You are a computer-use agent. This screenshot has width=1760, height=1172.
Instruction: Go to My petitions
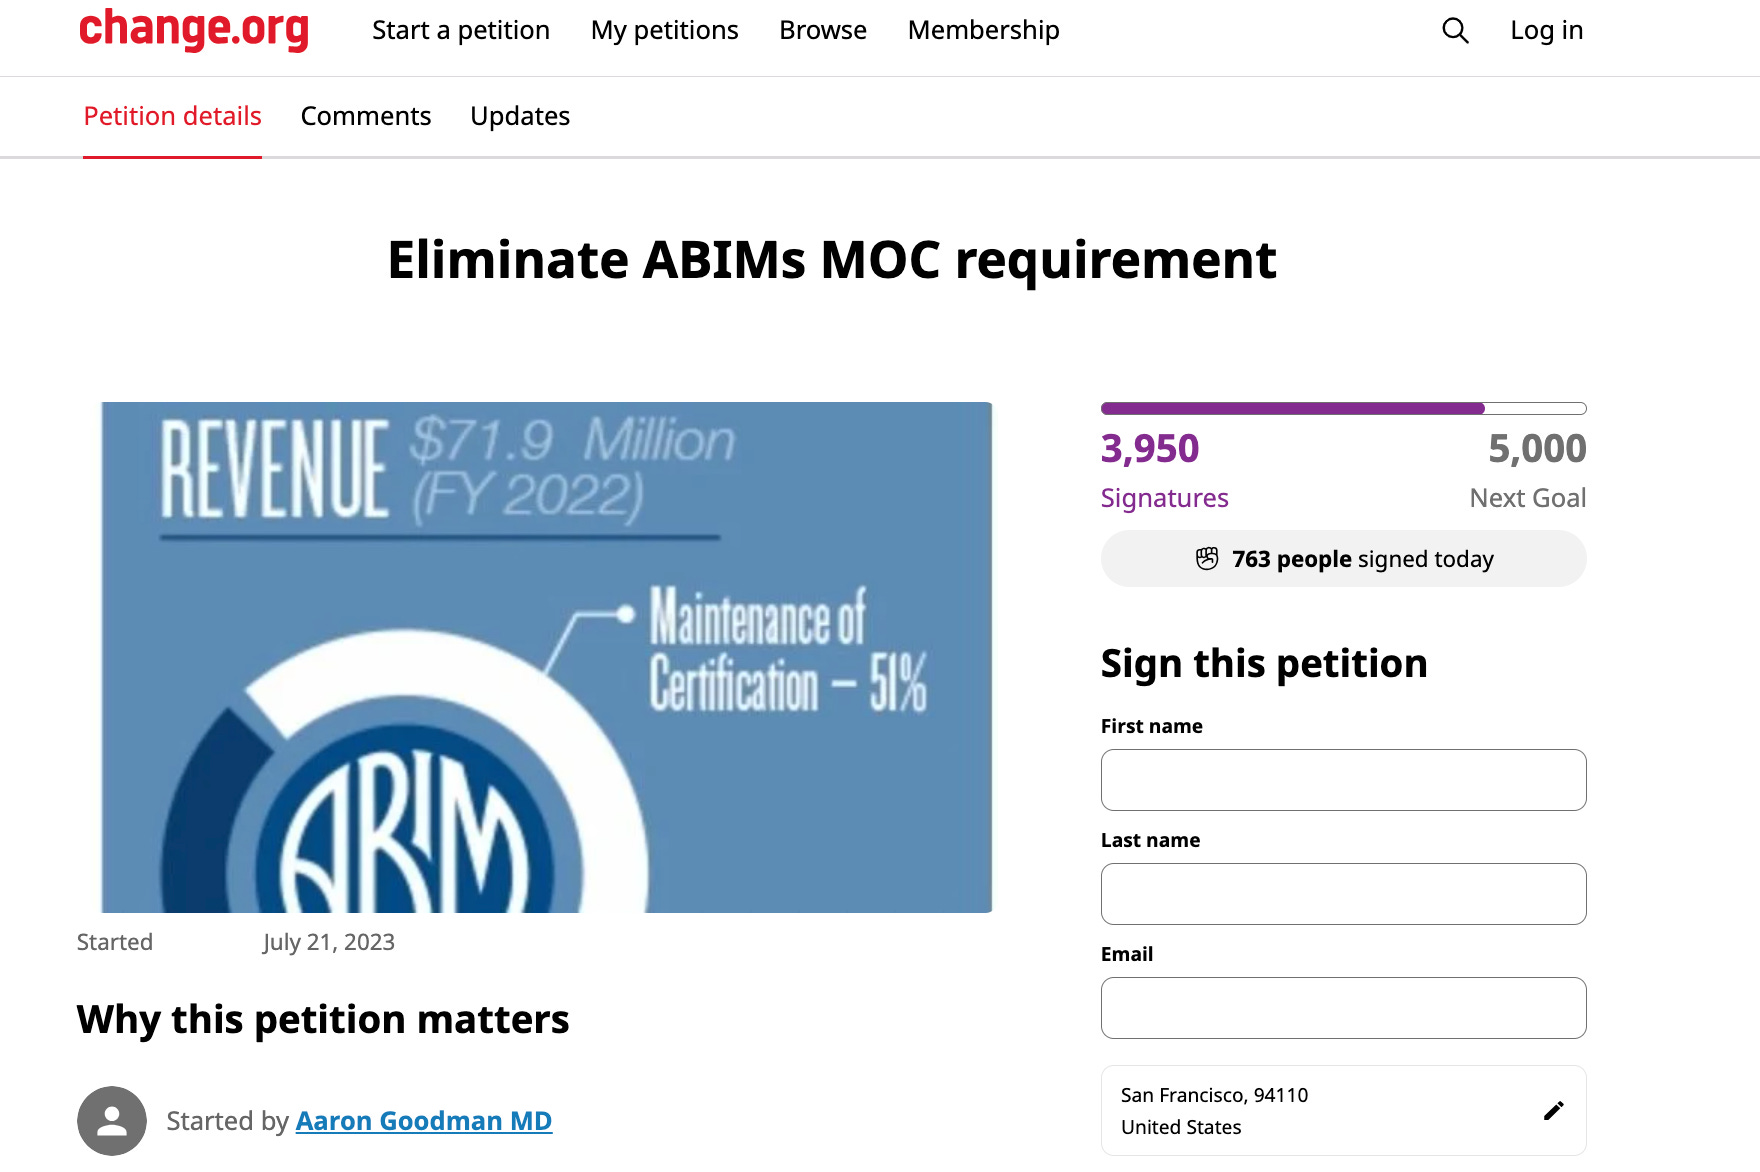[x=665, y=30]
